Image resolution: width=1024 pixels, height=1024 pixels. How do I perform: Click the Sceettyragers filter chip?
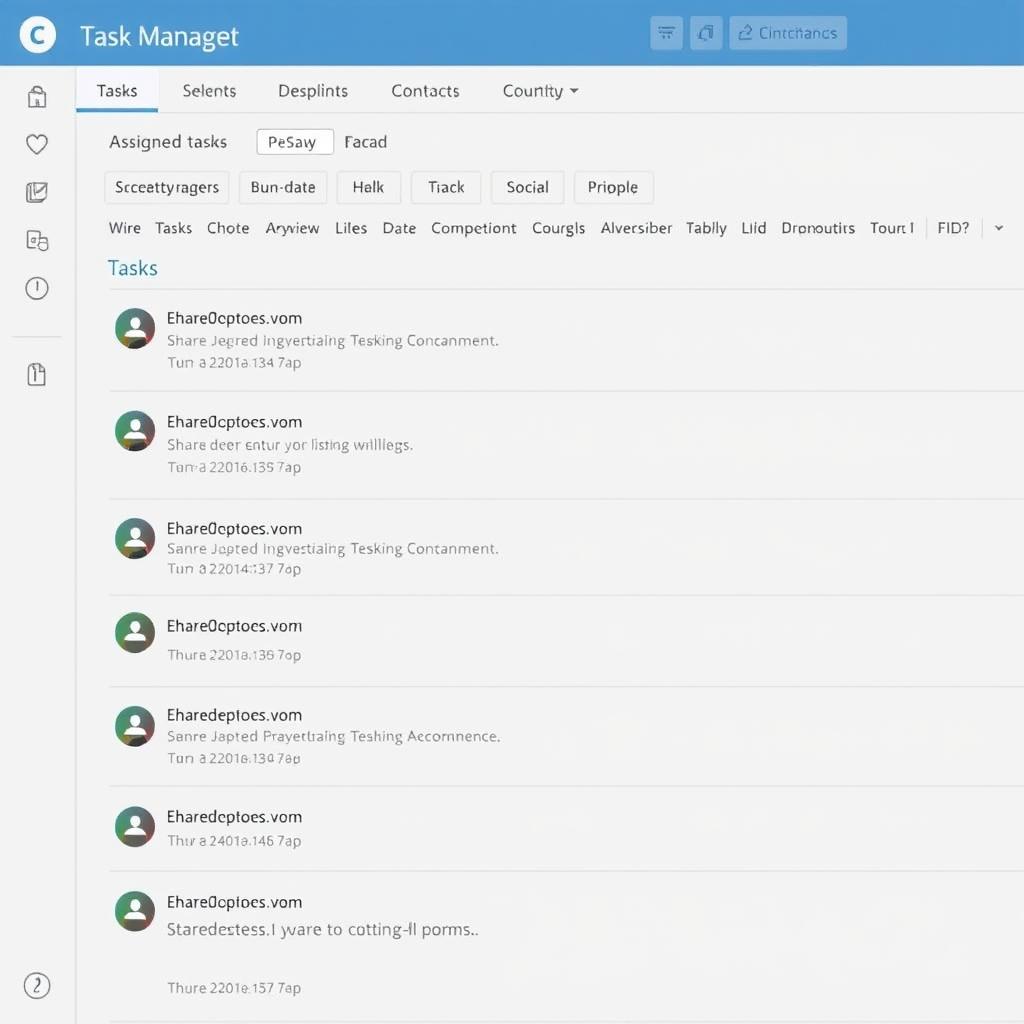point(167,187)
